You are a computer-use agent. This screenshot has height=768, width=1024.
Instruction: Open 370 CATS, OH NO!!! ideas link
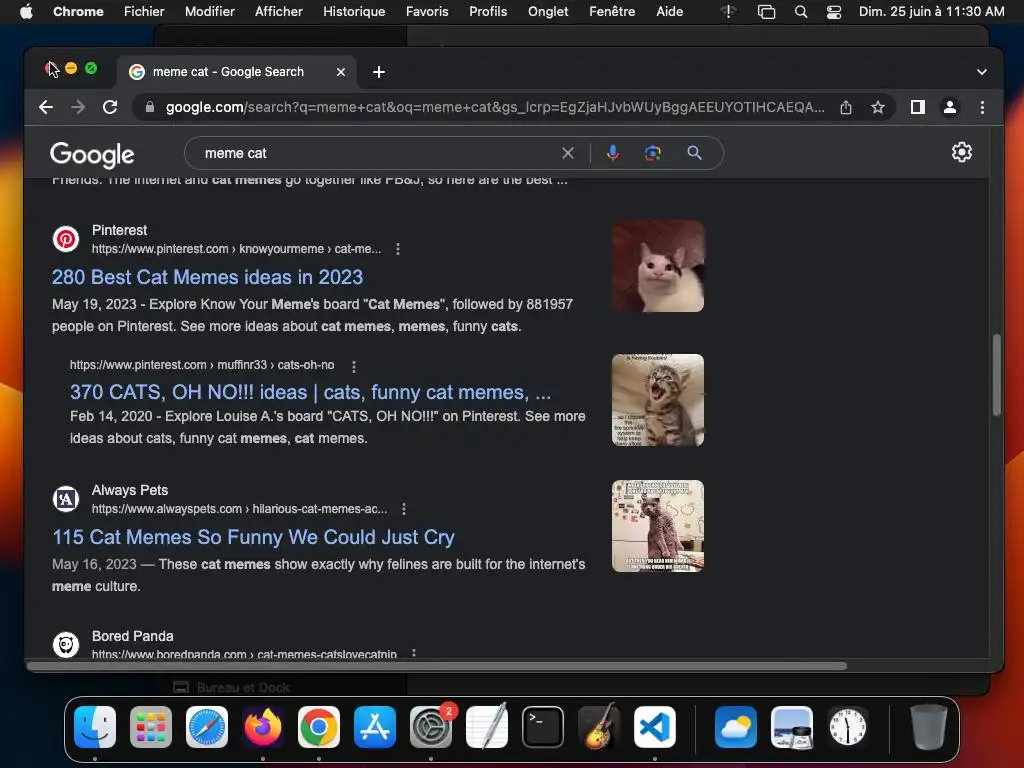coord(310,392)
